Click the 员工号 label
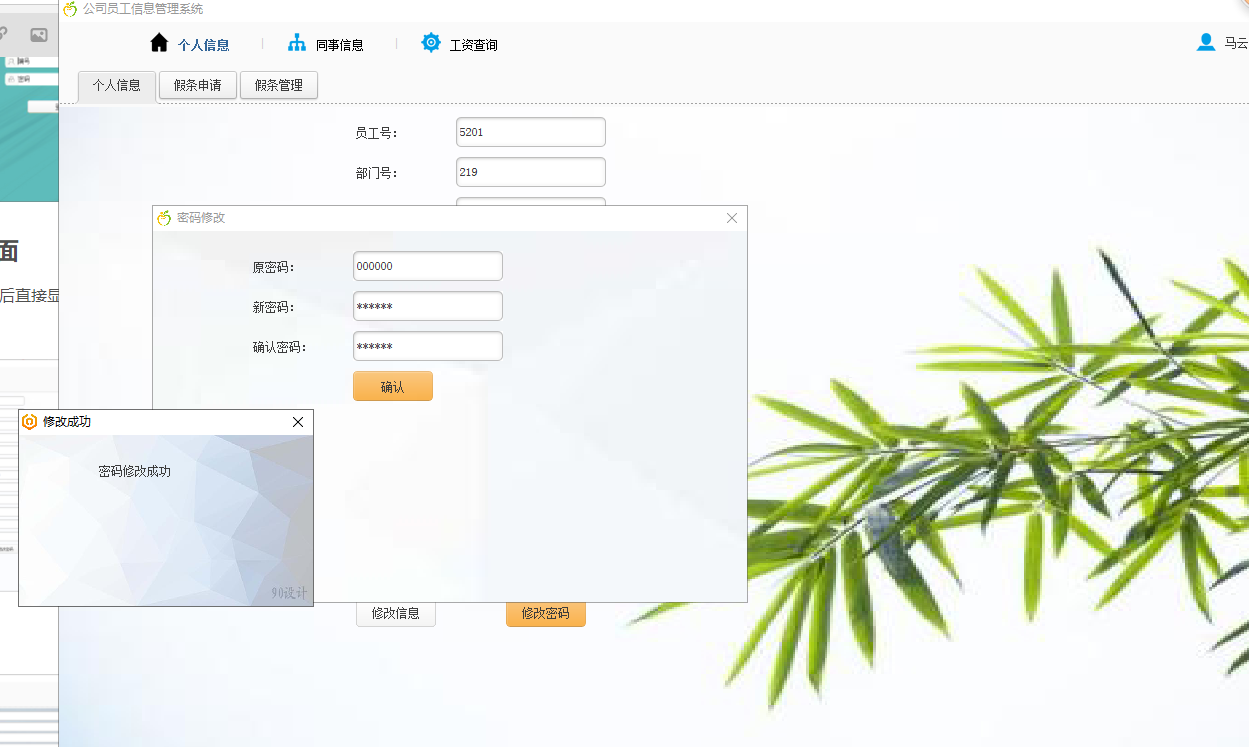Screen dimensions: 1249x747 coord(377,133)
